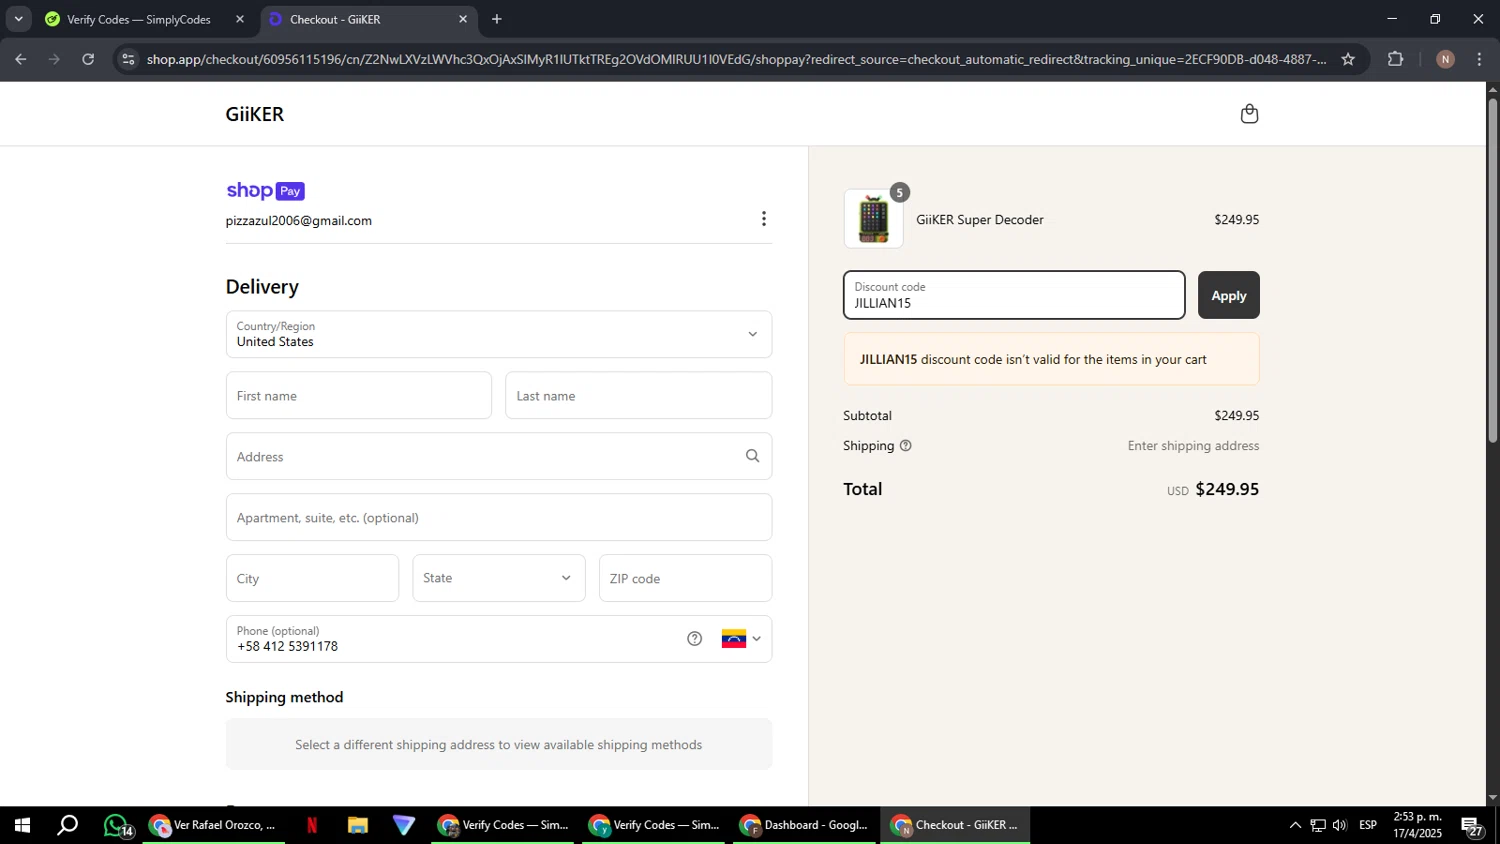
Task: Reload the checkout page
Action: 88,60
